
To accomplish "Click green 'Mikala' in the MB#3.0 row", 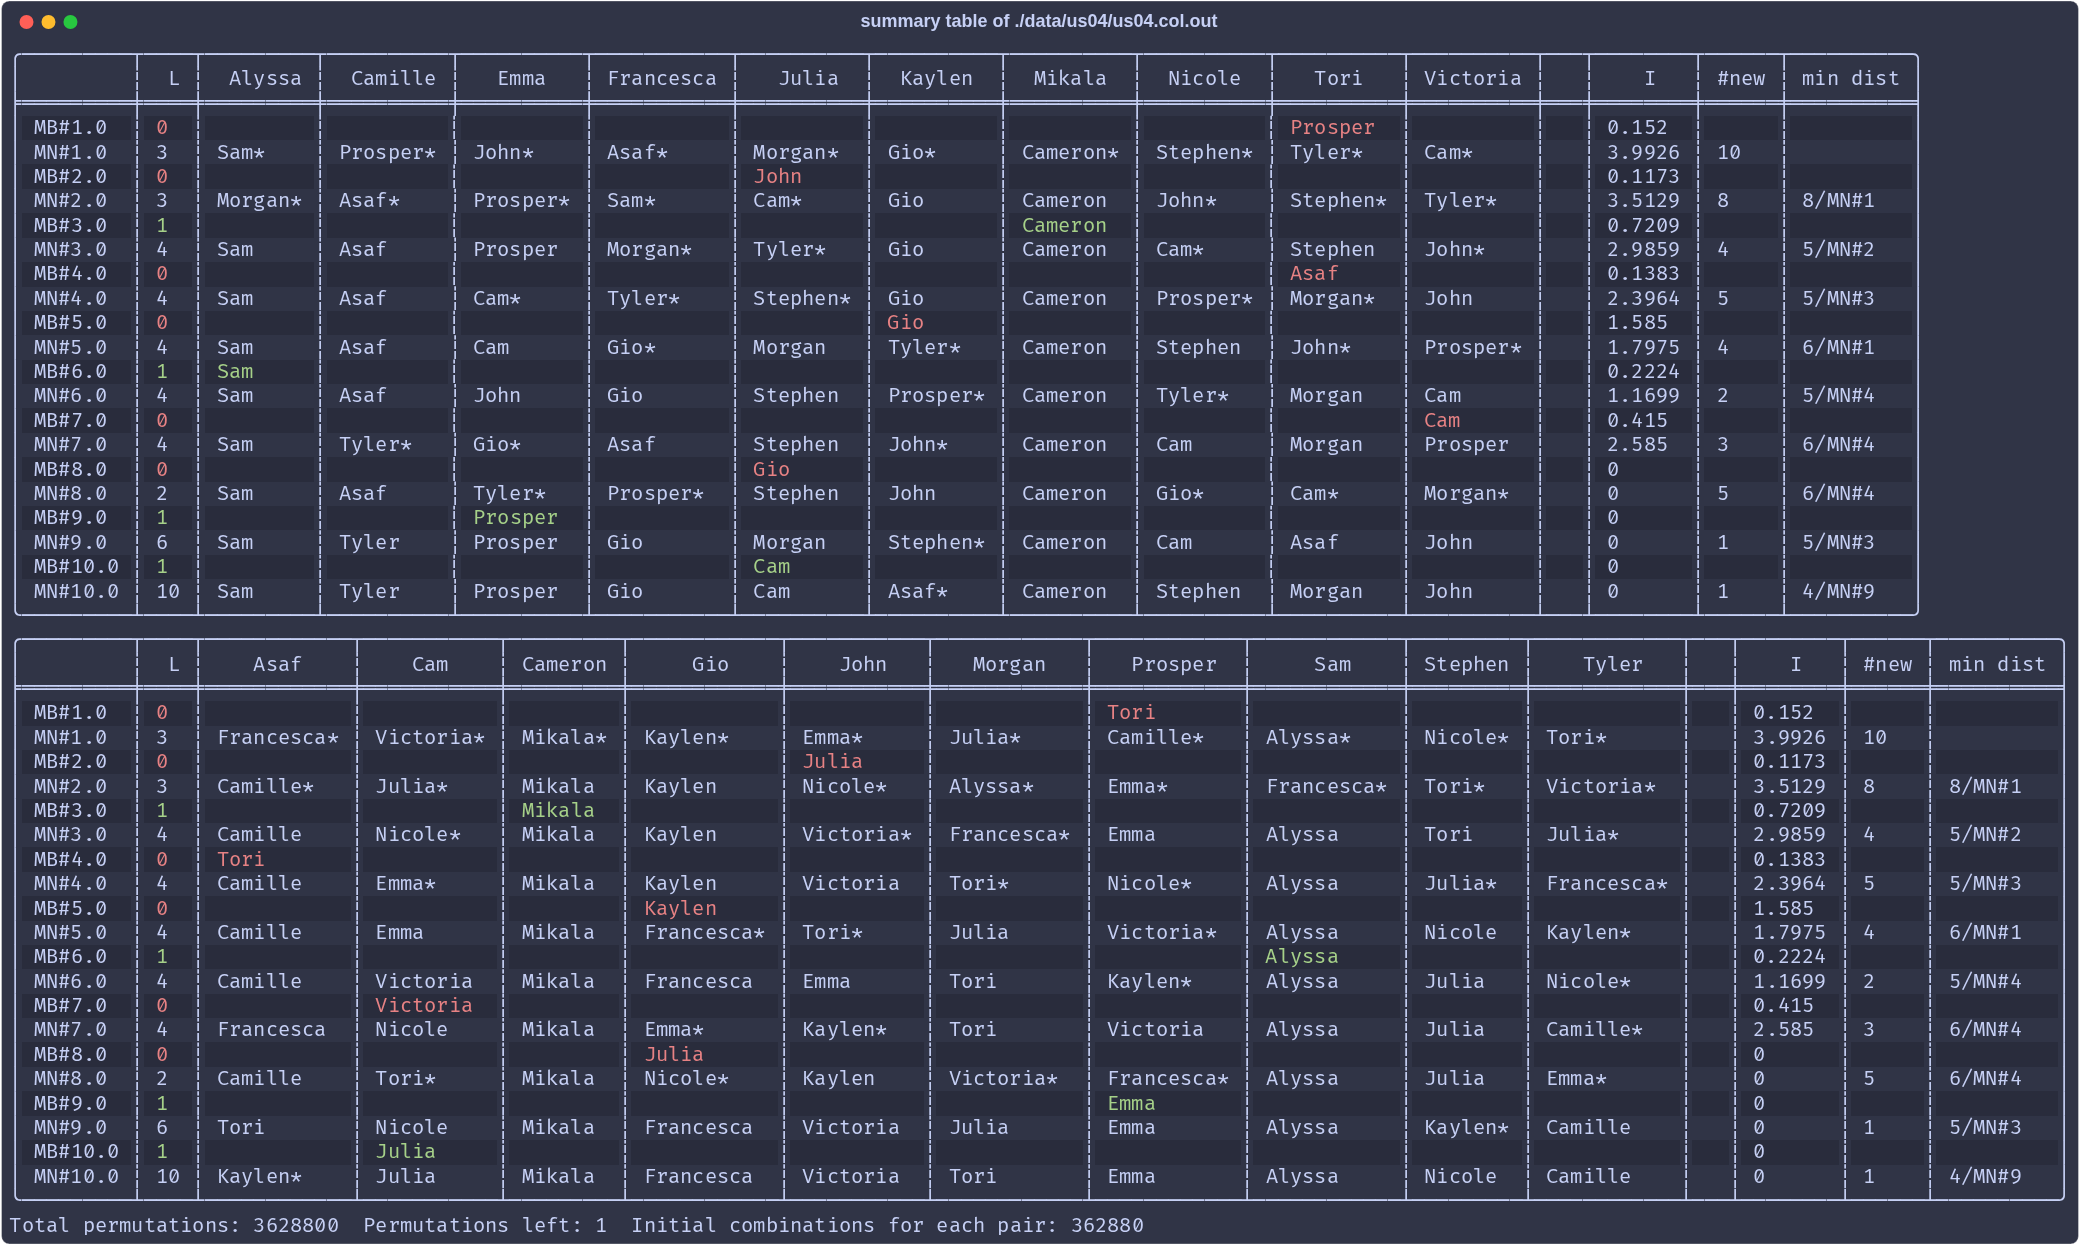I will click(x=558, y=810).
